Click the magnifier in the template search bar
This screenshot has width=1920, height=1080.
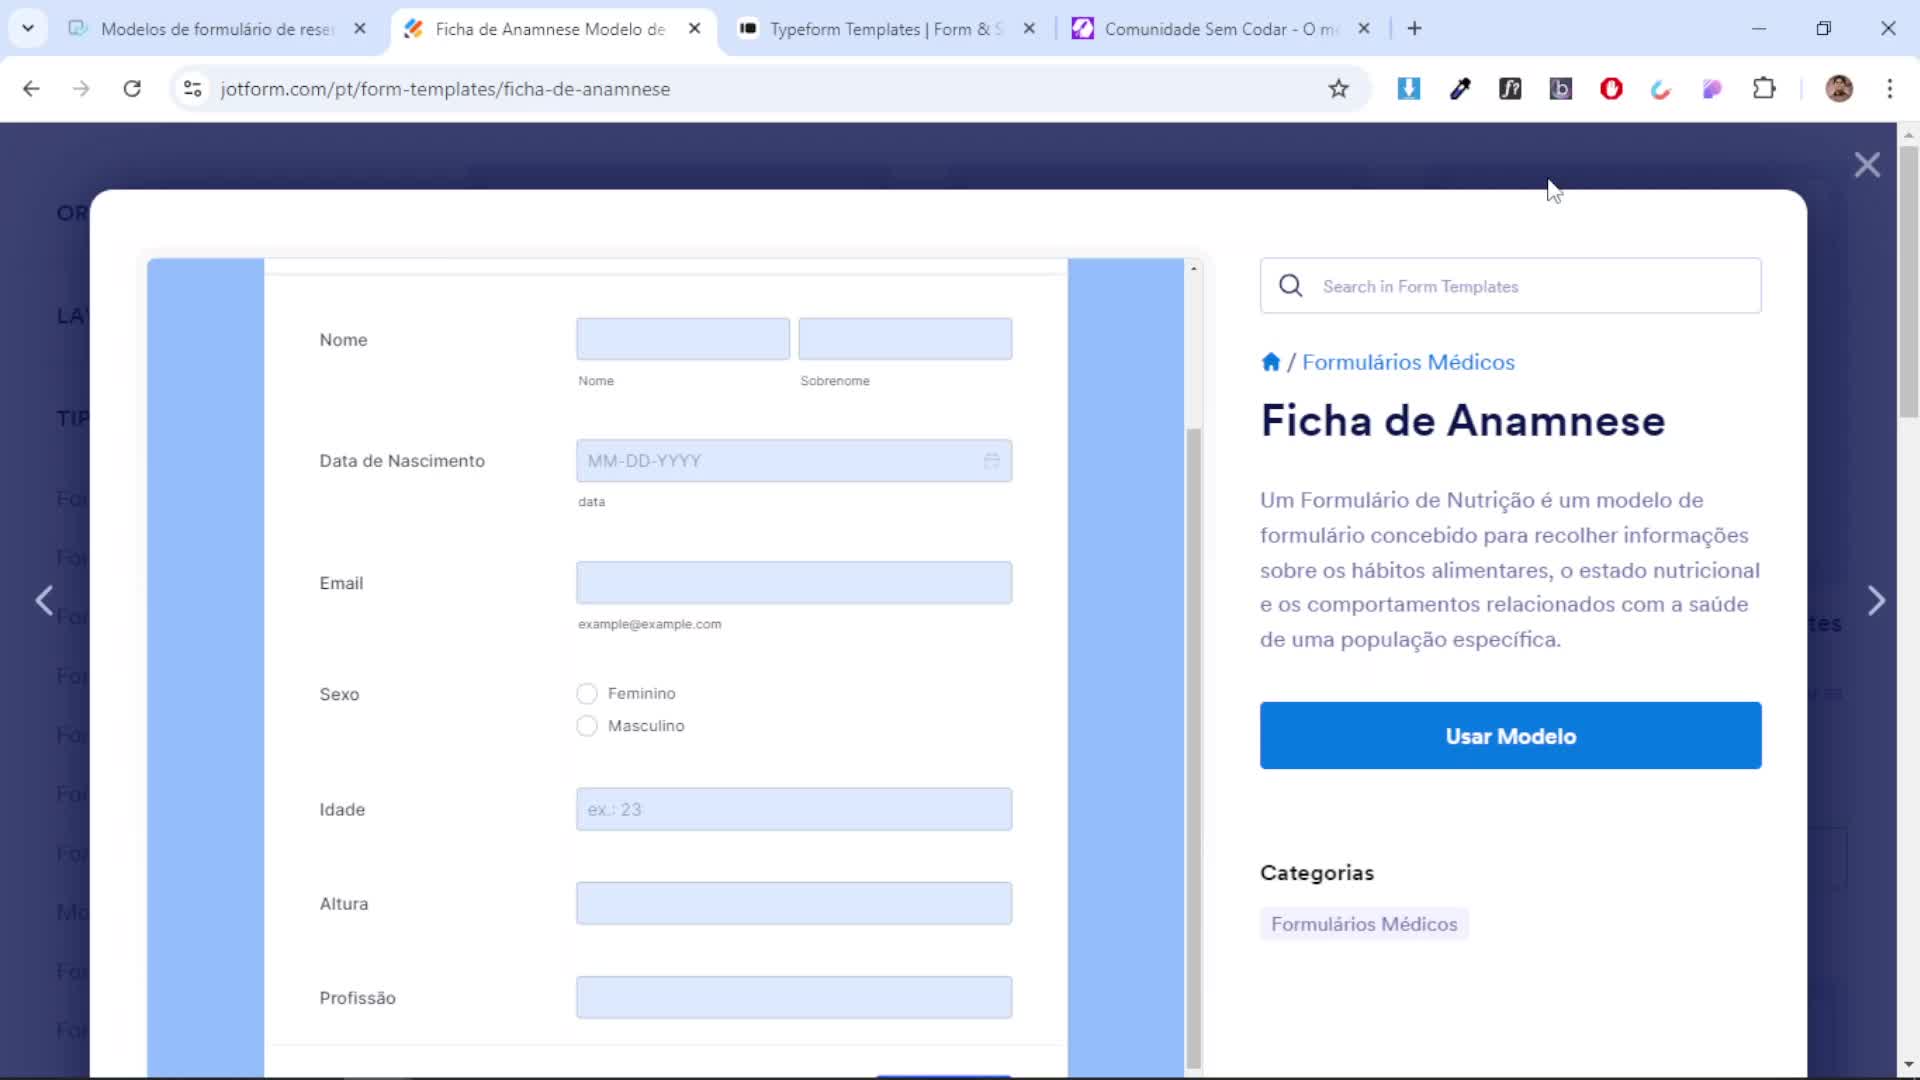1291,286
